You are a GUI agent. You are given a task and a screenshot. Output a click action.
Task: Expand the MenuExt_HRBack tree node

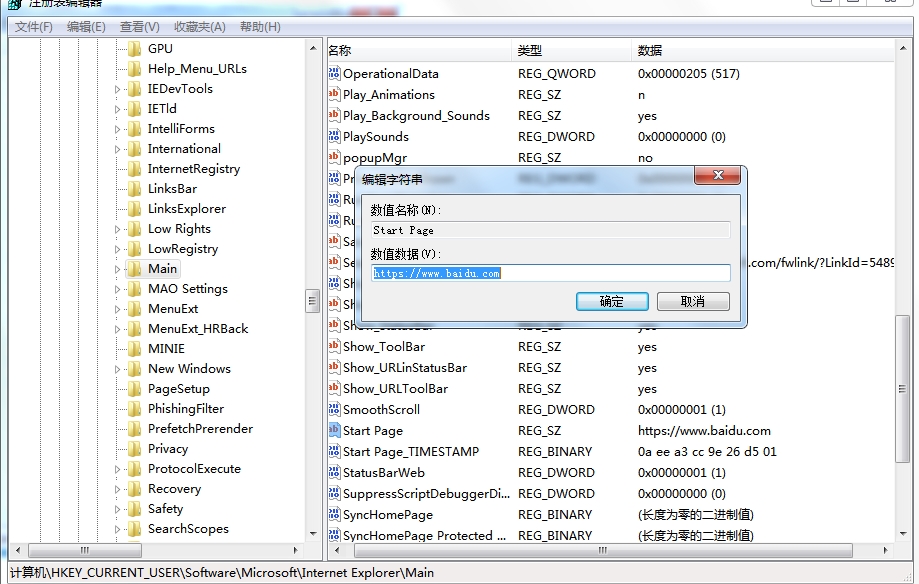click(117, 329)
